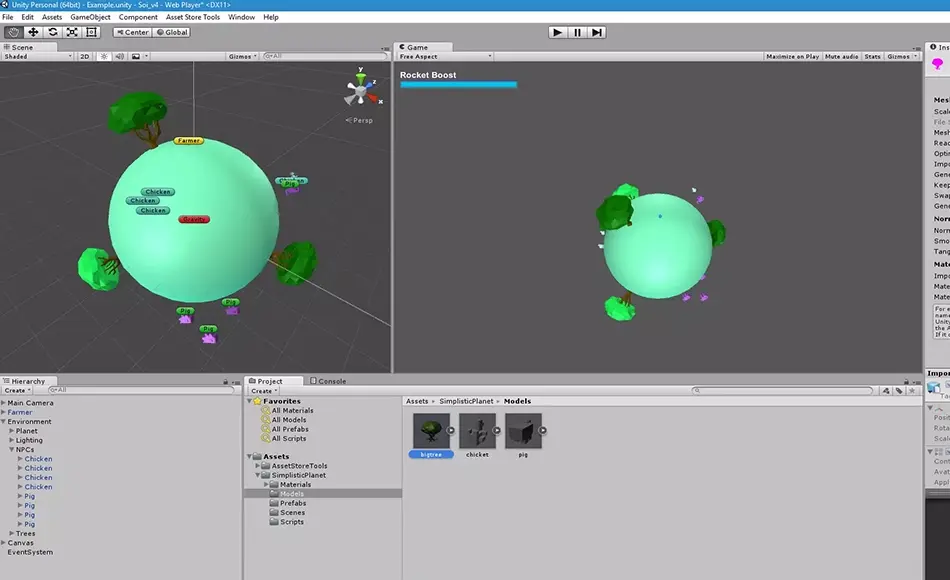
Task: Expand the Trees item in Hierarchy
Action: (x=12, y=533)
